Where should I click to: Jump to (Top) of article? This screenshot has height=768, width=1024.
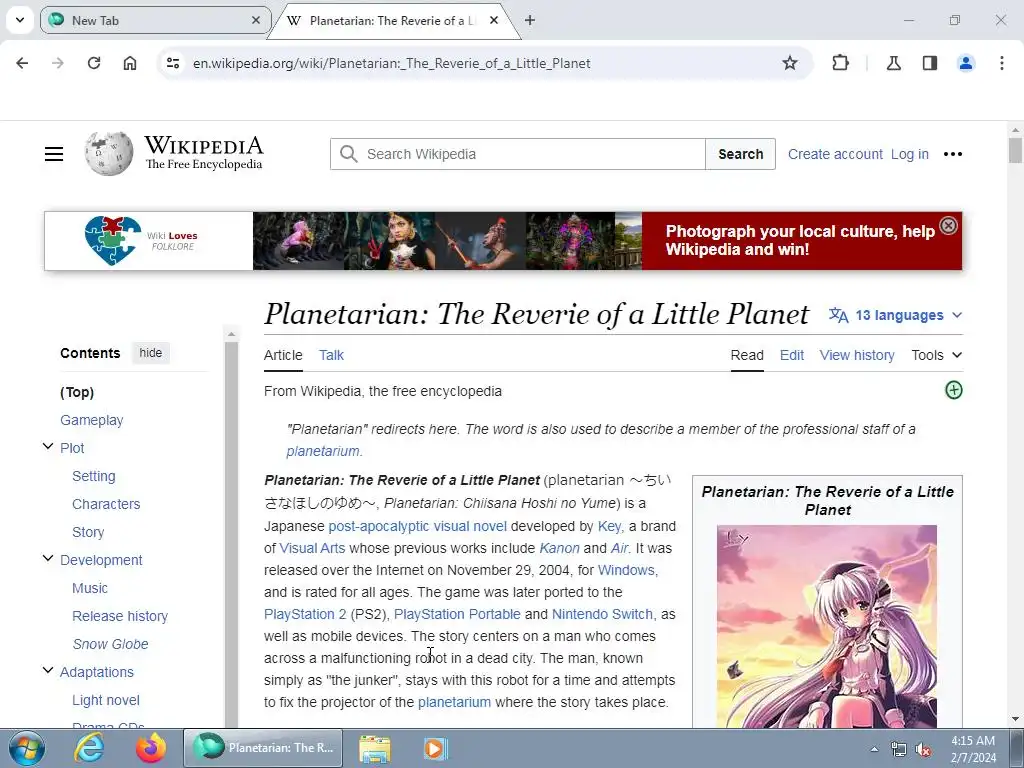click(x=77, y=392)
